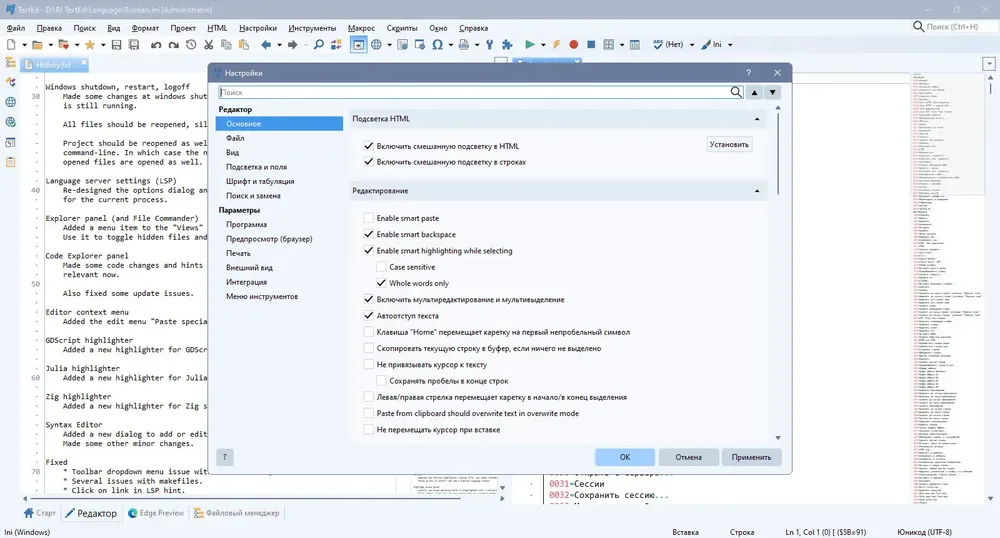This screenshot has height=538, width=1000.
Task: Open the 'Инструменты' menu
Action: [312, 28]
